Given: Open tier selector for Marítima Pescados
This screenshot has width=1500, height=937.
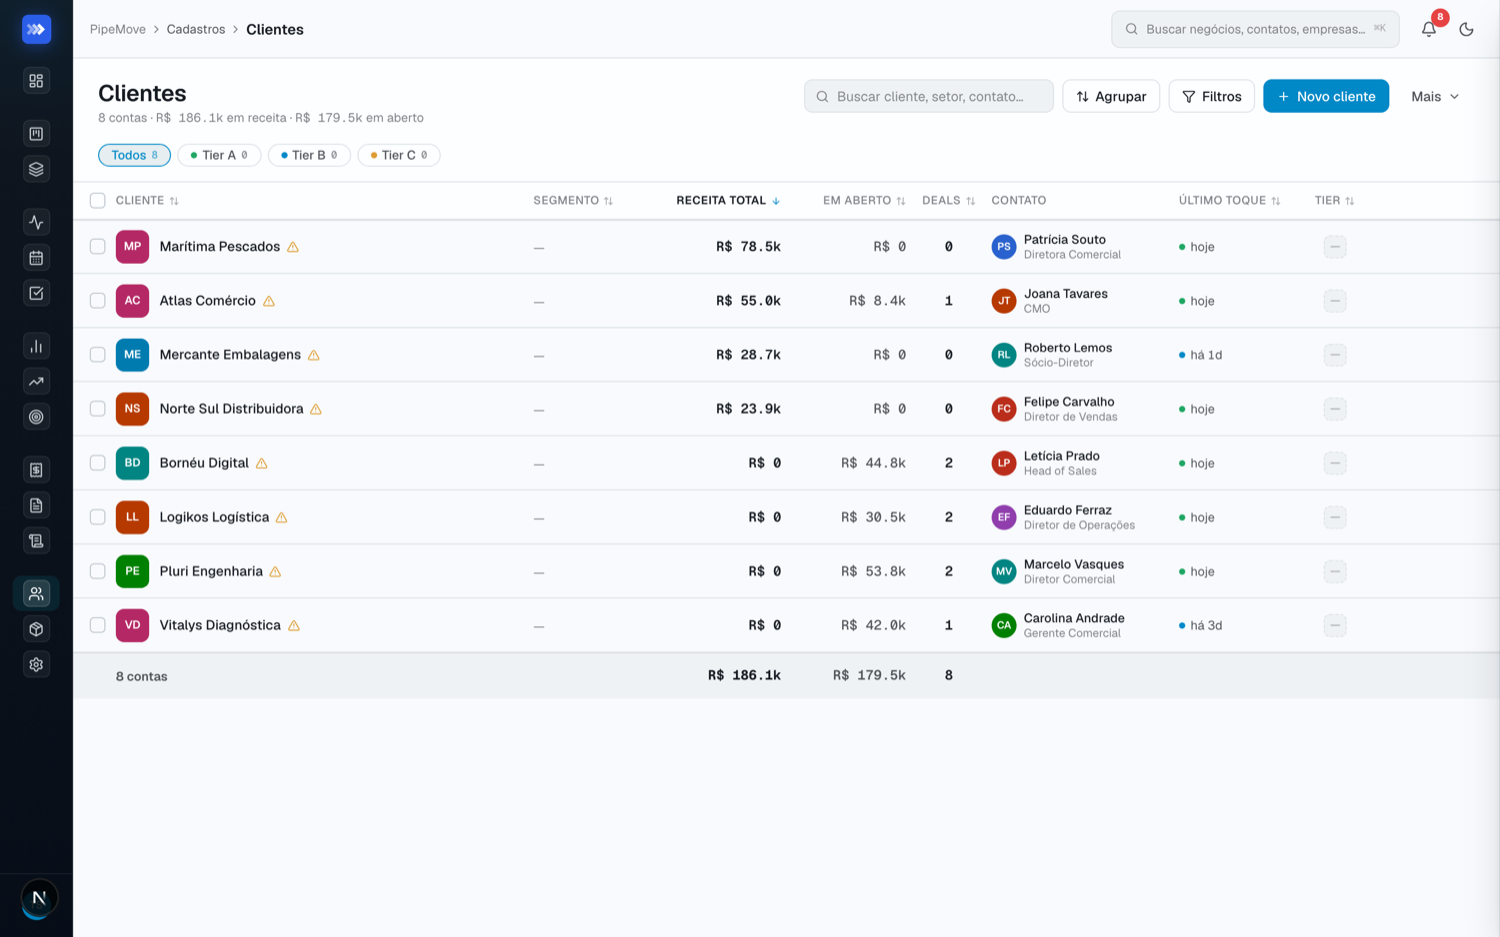Looking at the screenshot, I should pos(1335,247).
